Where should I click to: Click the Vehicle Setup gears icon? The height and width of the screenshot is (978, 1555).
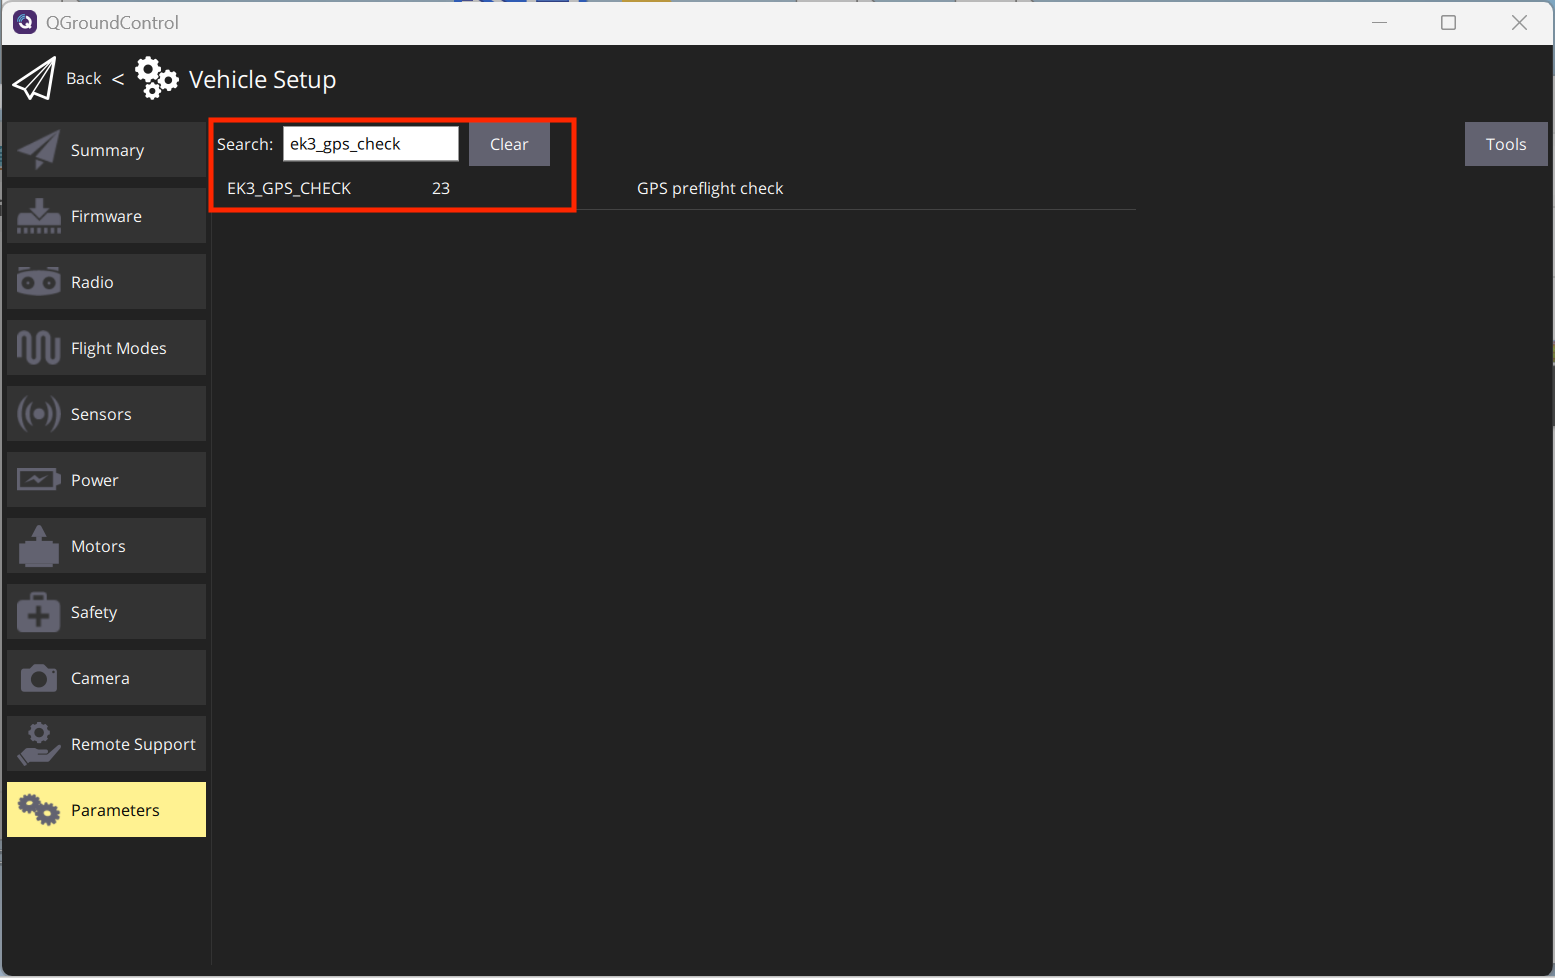click(156, 79)
